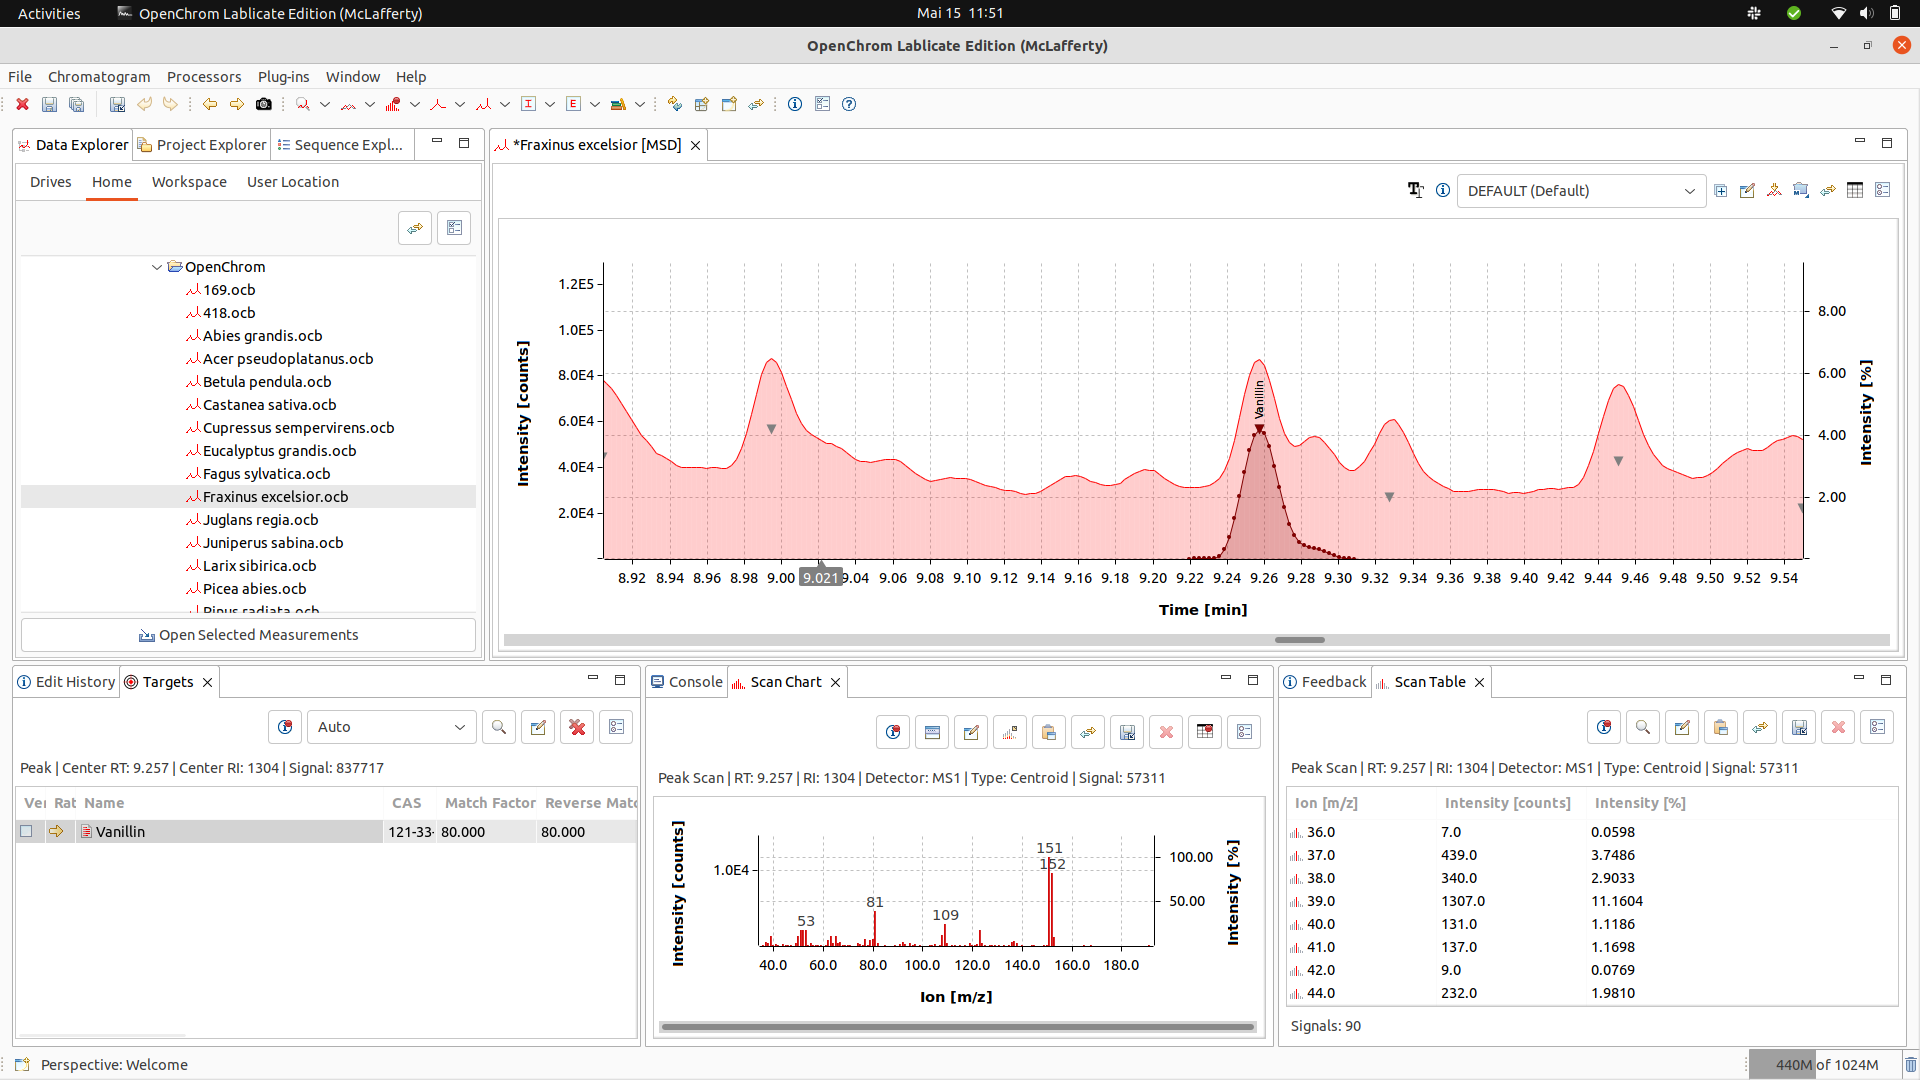Viewport: 1920px width, 1080px height.
Task: Toggle axis title display with the Tt icon
Action: pos(1415,190)
